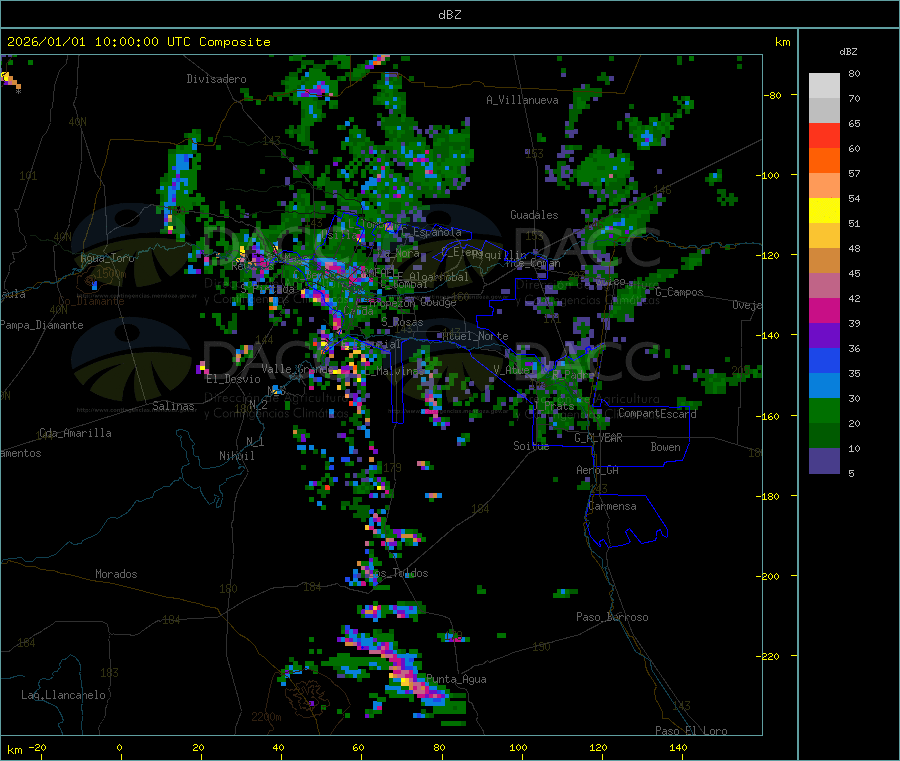
Task: Click the Nihuil map label
Action: point(237,456)
